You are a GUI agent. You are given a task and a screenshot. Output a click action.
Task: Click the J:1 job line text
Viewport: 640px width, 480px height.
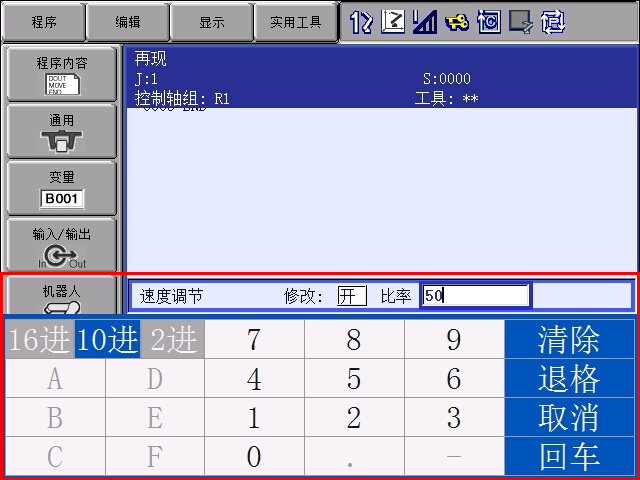point(146,78)
